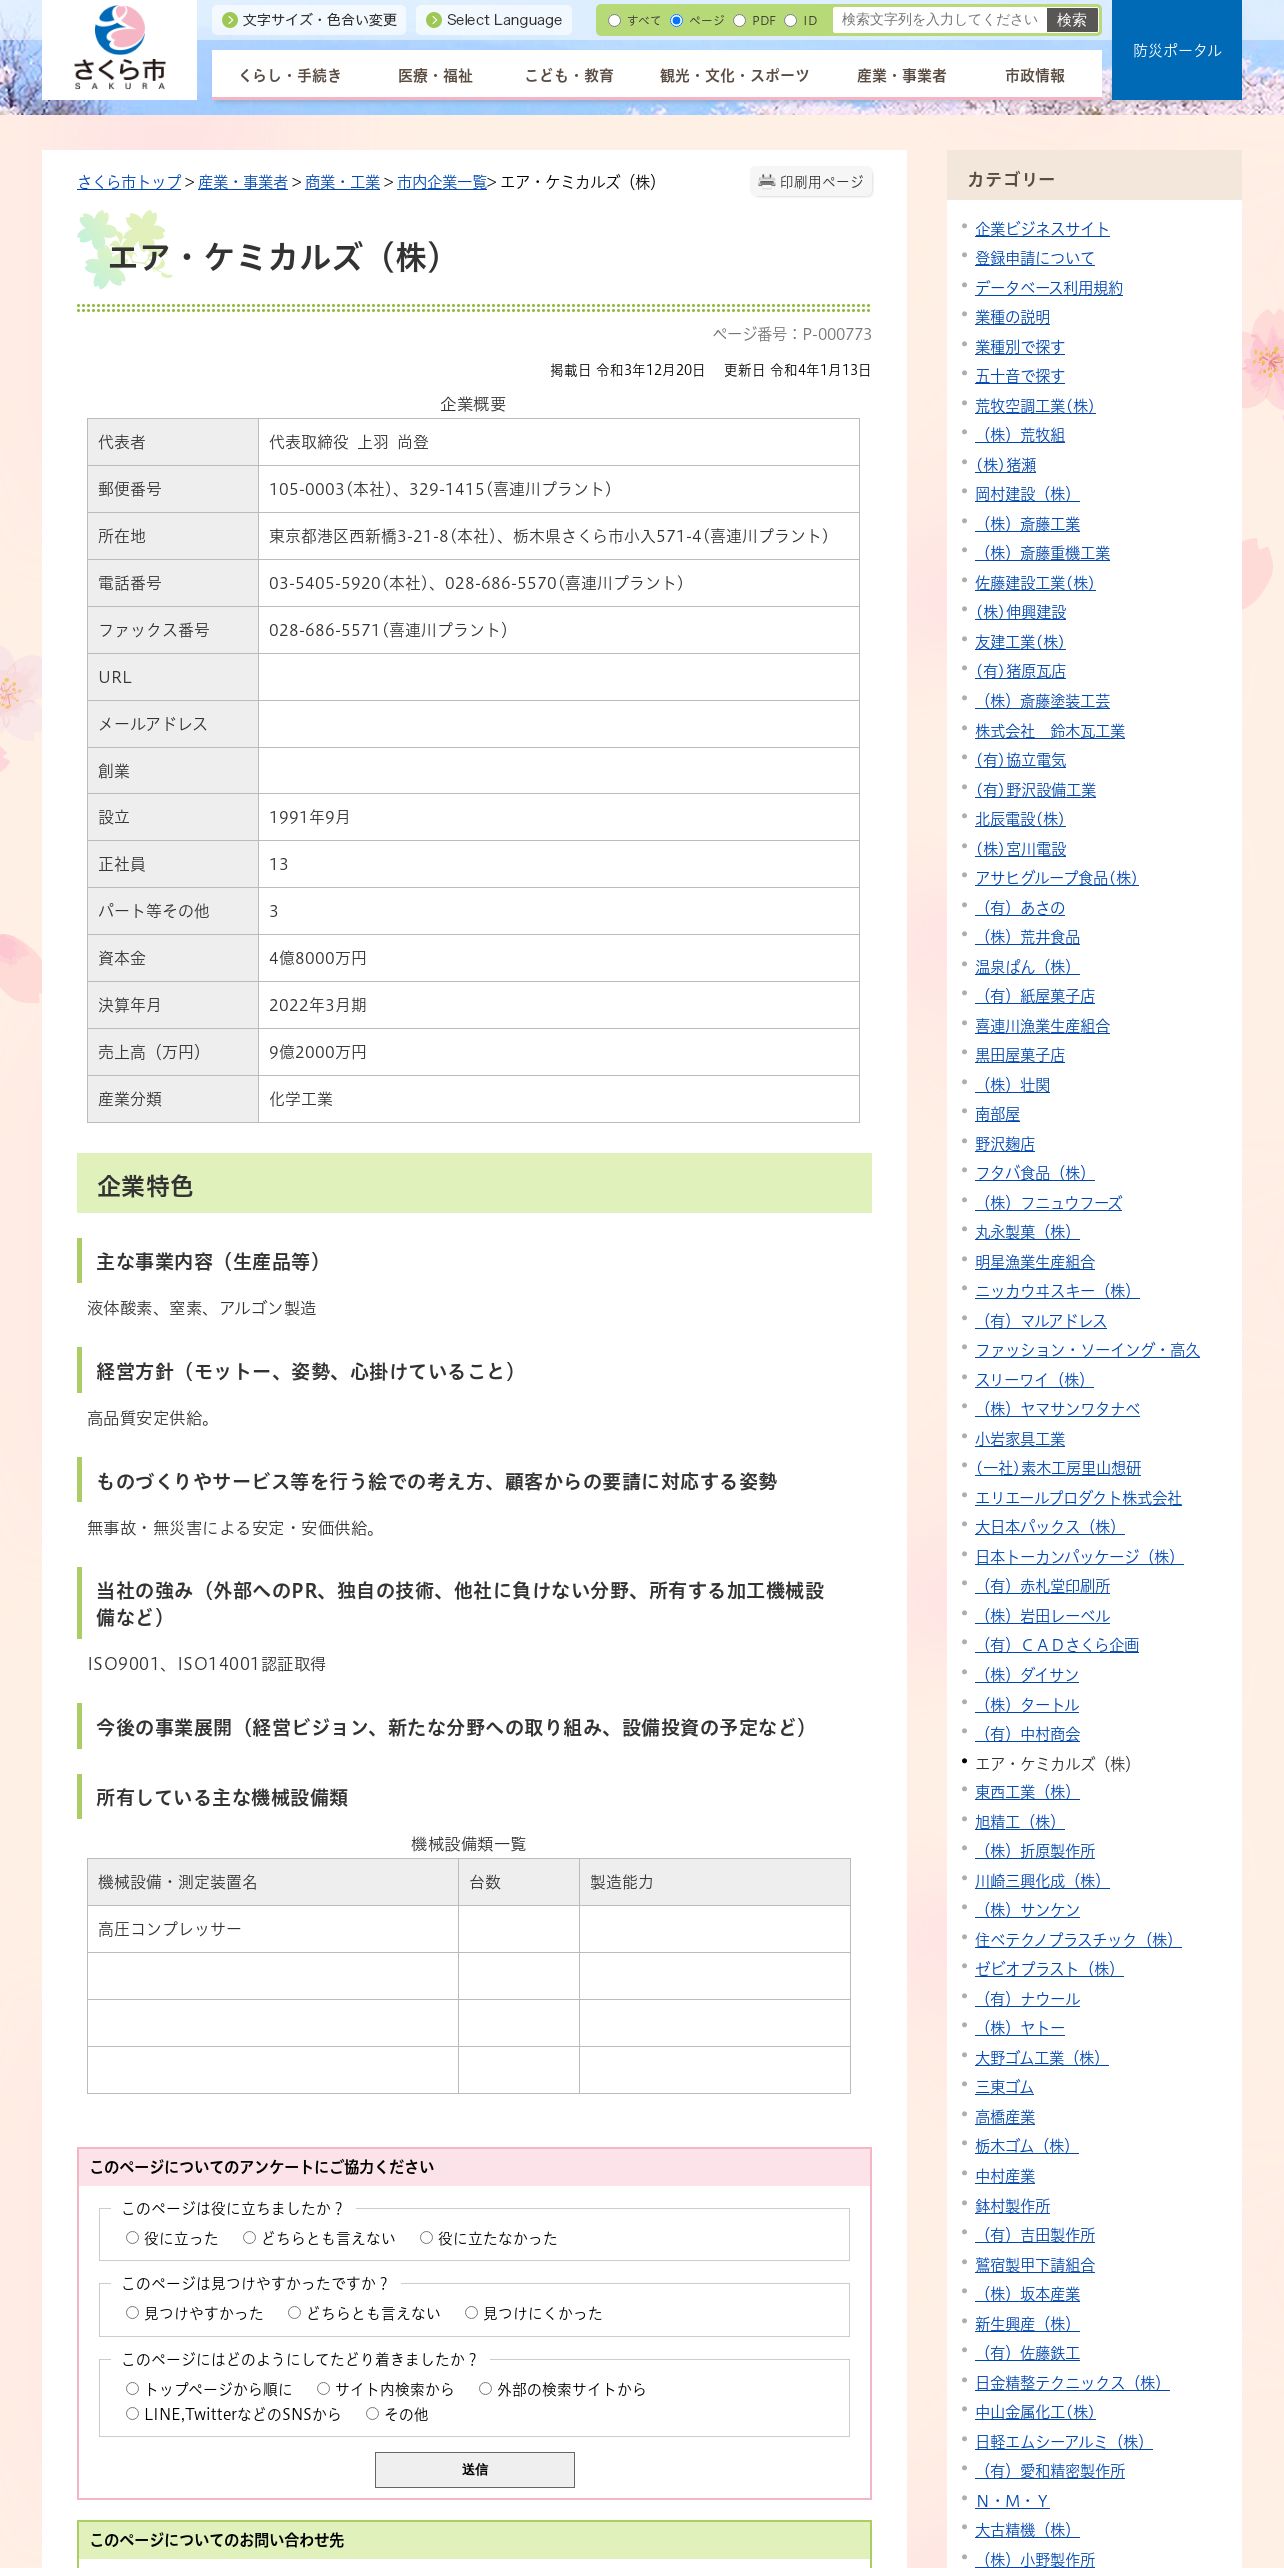The height and width of the screenshot is (2568, 1284).
Task: Select the ページ search scope radio
Action: pyautogui.click(x=677, y=20)
